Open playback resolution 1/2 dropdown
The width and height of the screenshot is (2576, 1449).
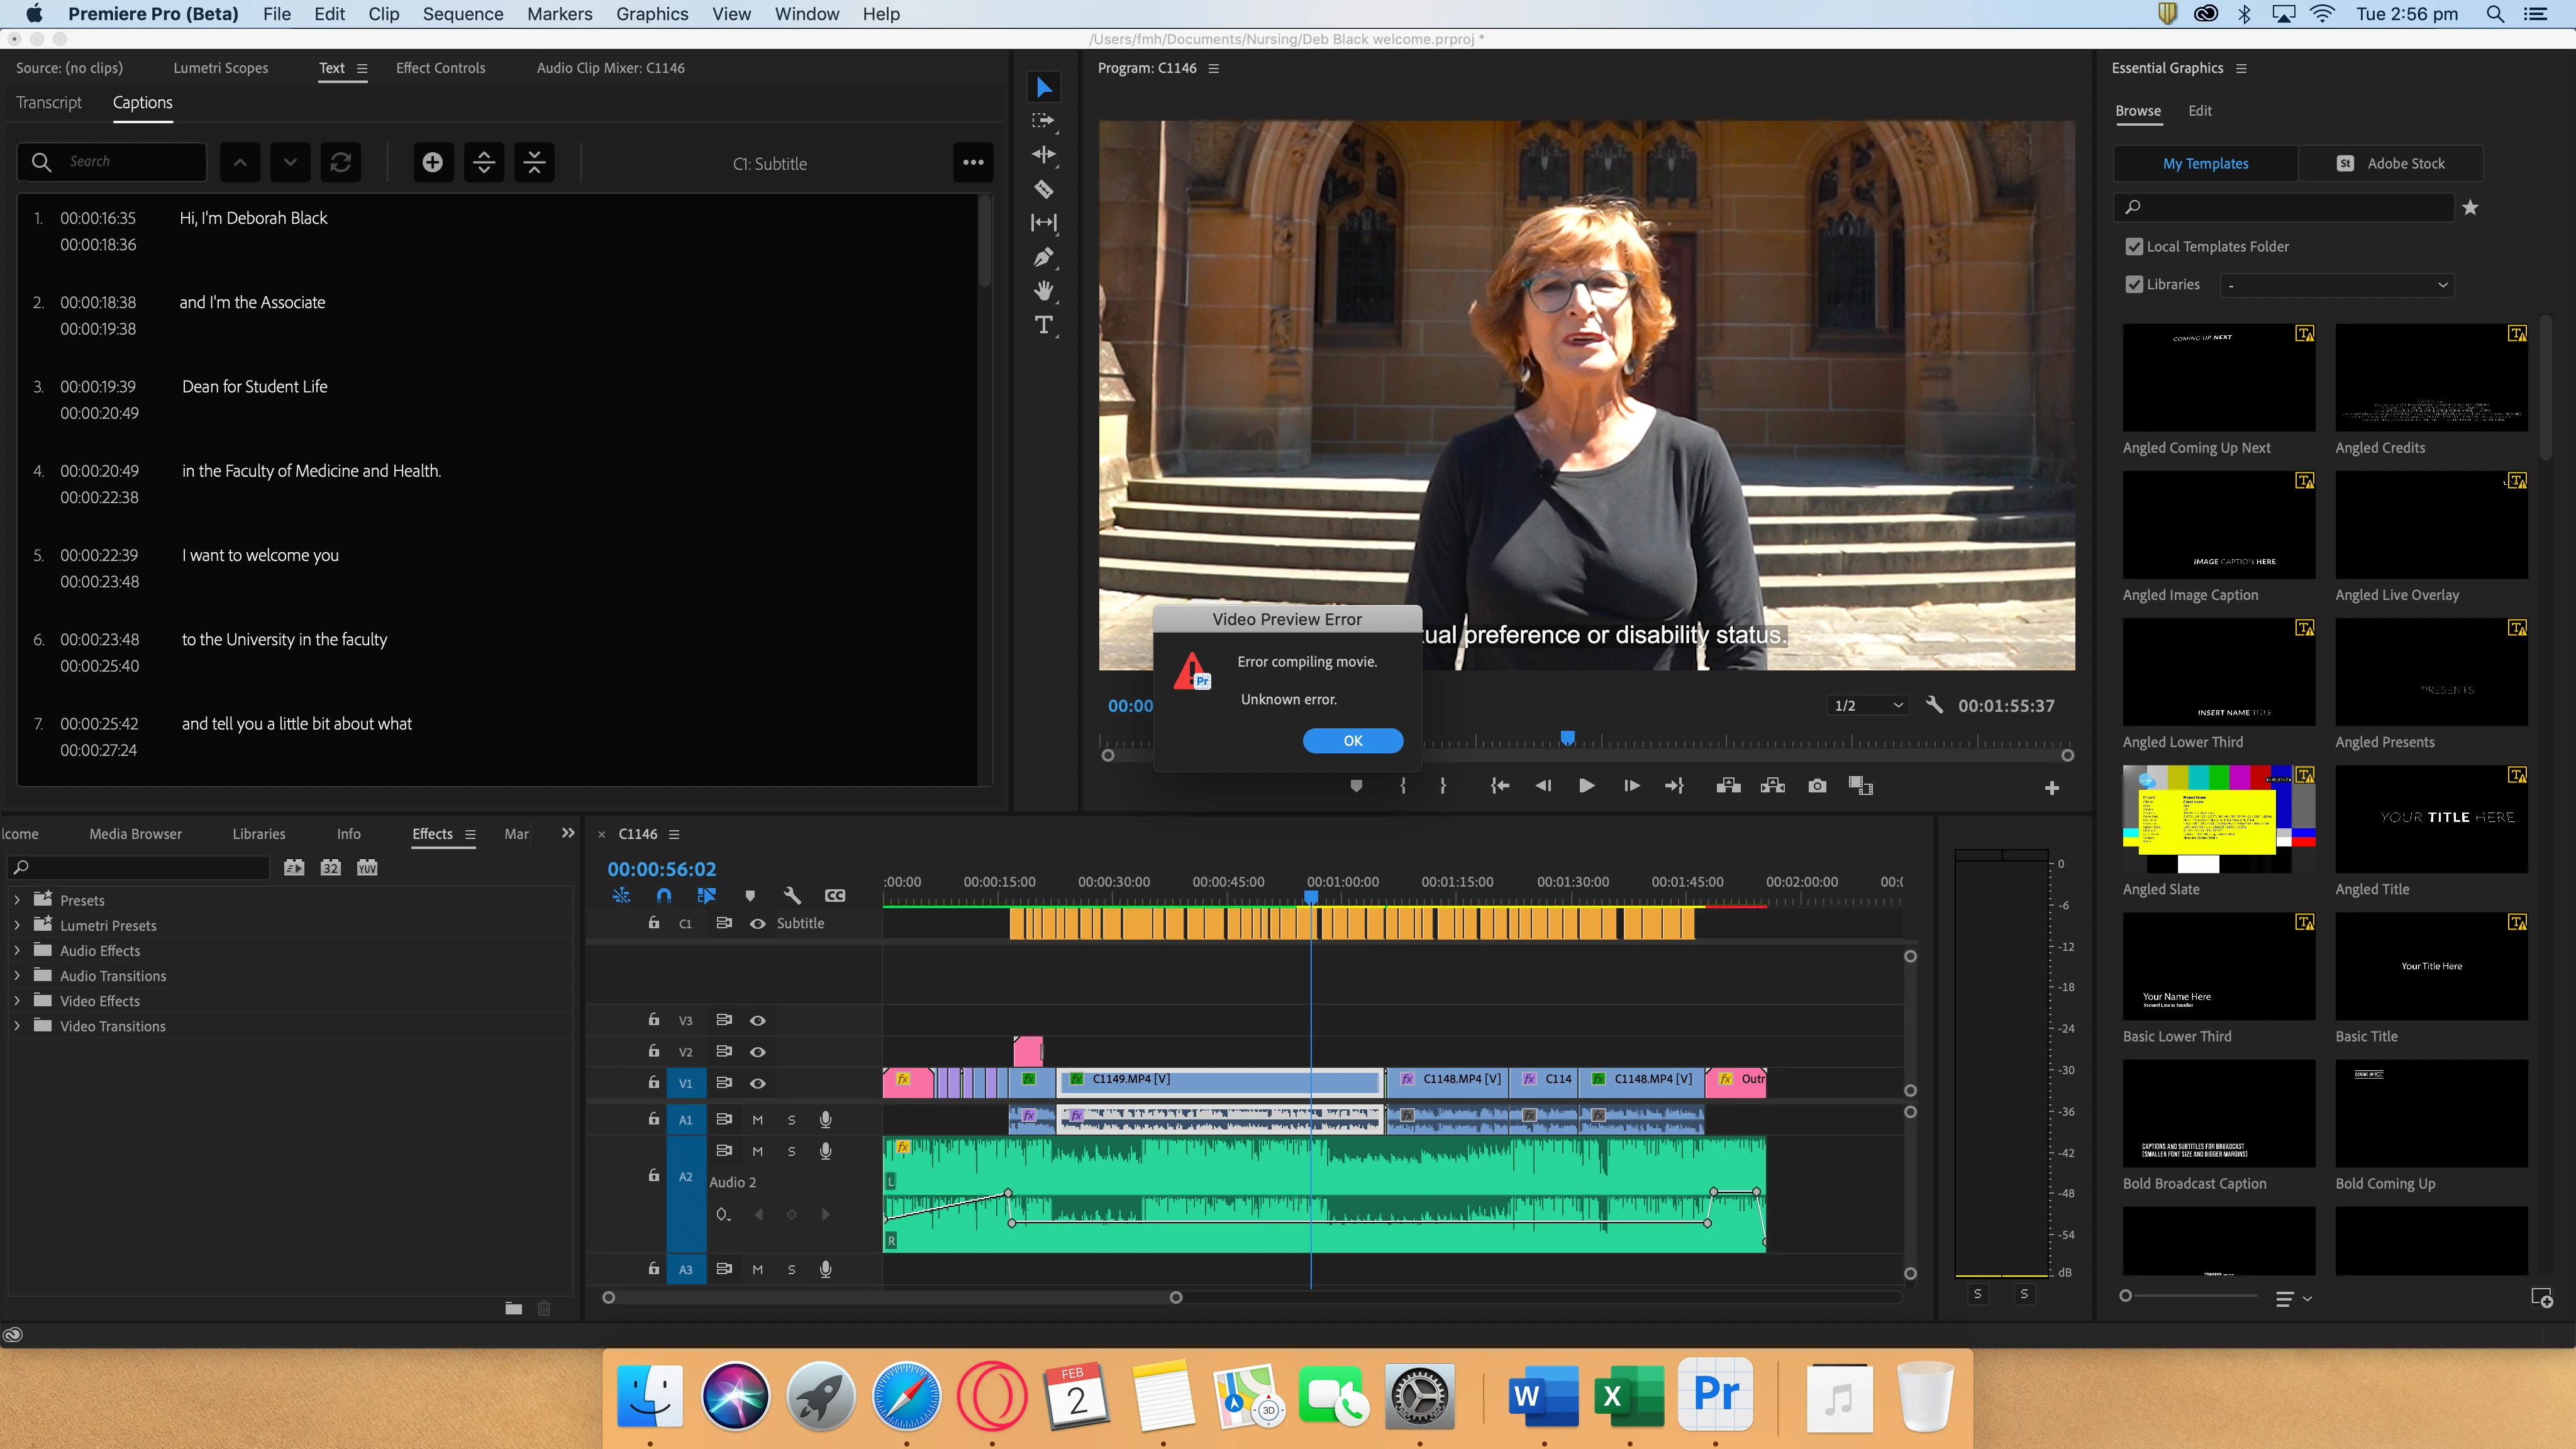(x=1867, y=705)
